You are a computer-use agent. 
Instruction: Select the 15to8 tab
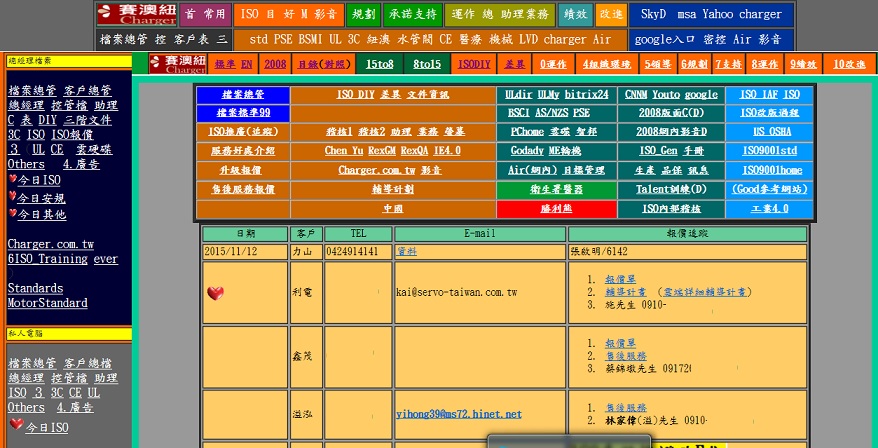pos(379,64)
